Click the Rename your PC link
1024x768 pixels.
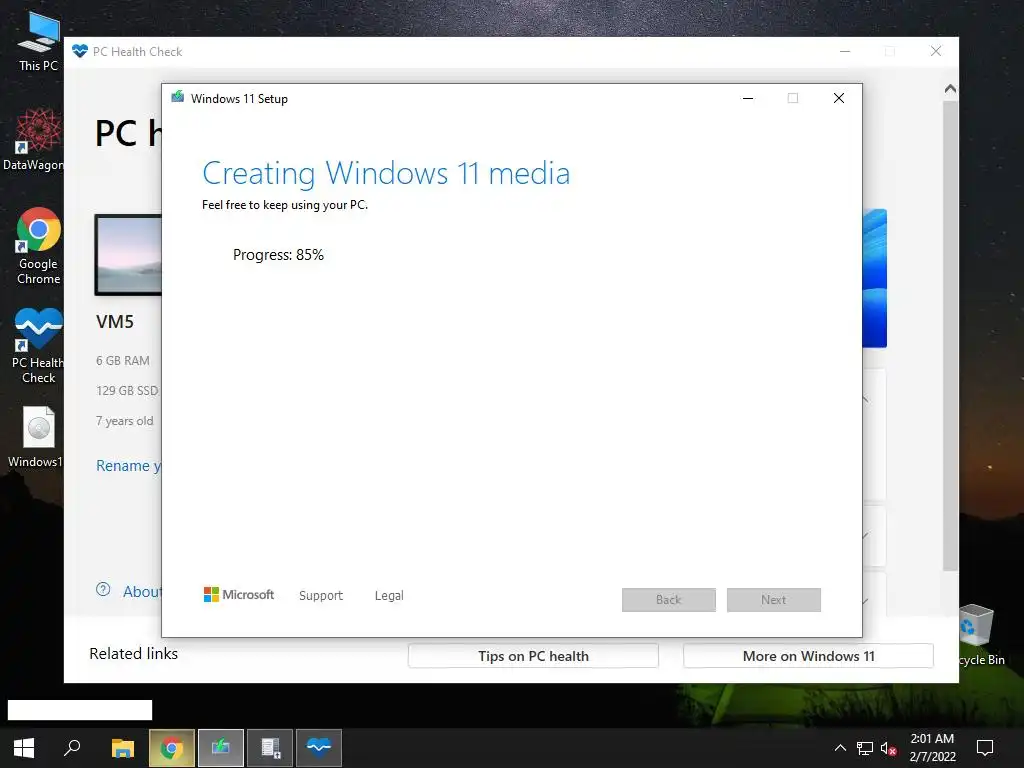pyautogui.click(x=128, y=466)
